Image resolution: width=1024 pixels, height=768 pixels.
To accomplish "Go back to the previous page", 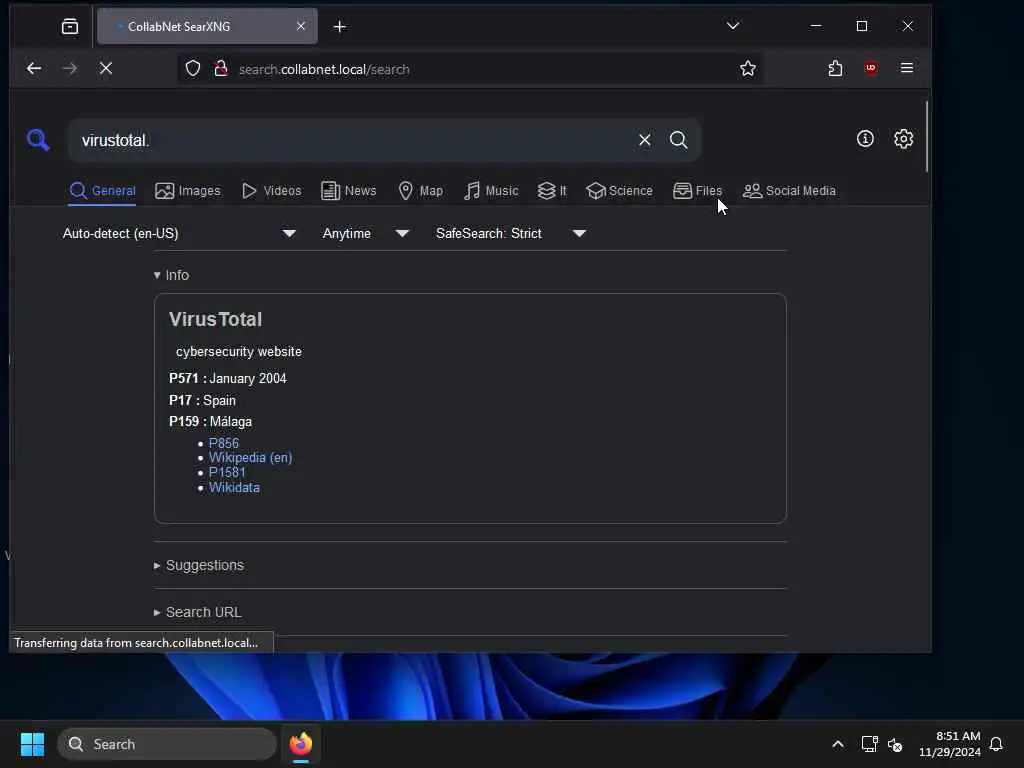I will (34, 69).
